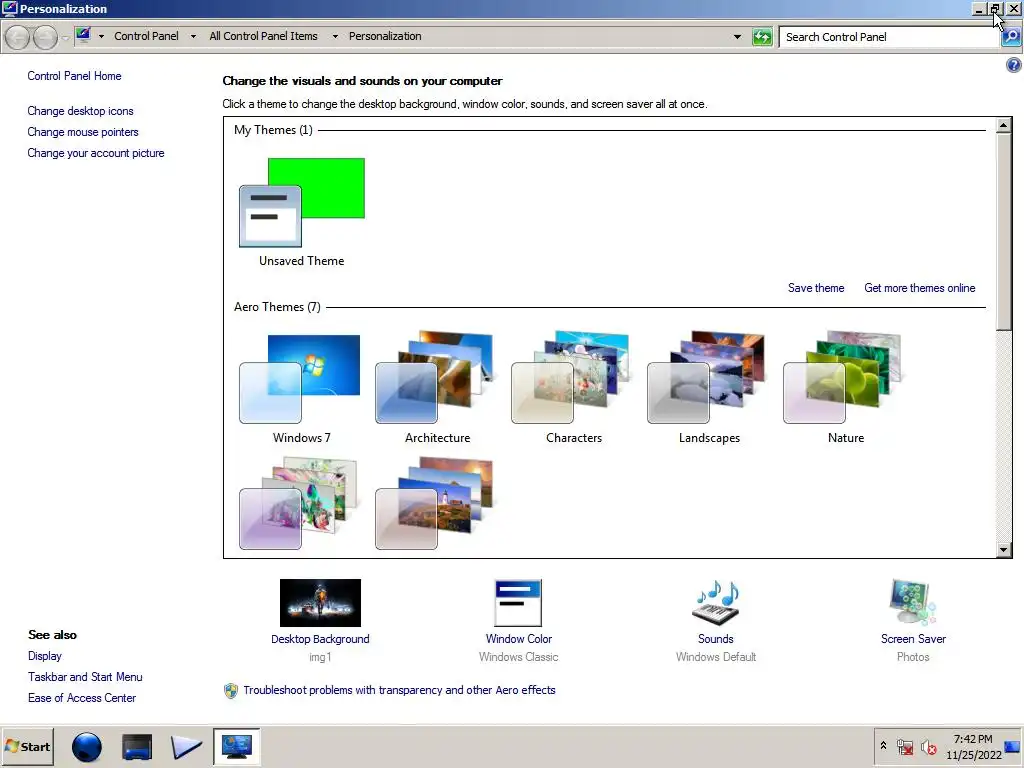Open Help with the blue question mark

(1014, 65)
